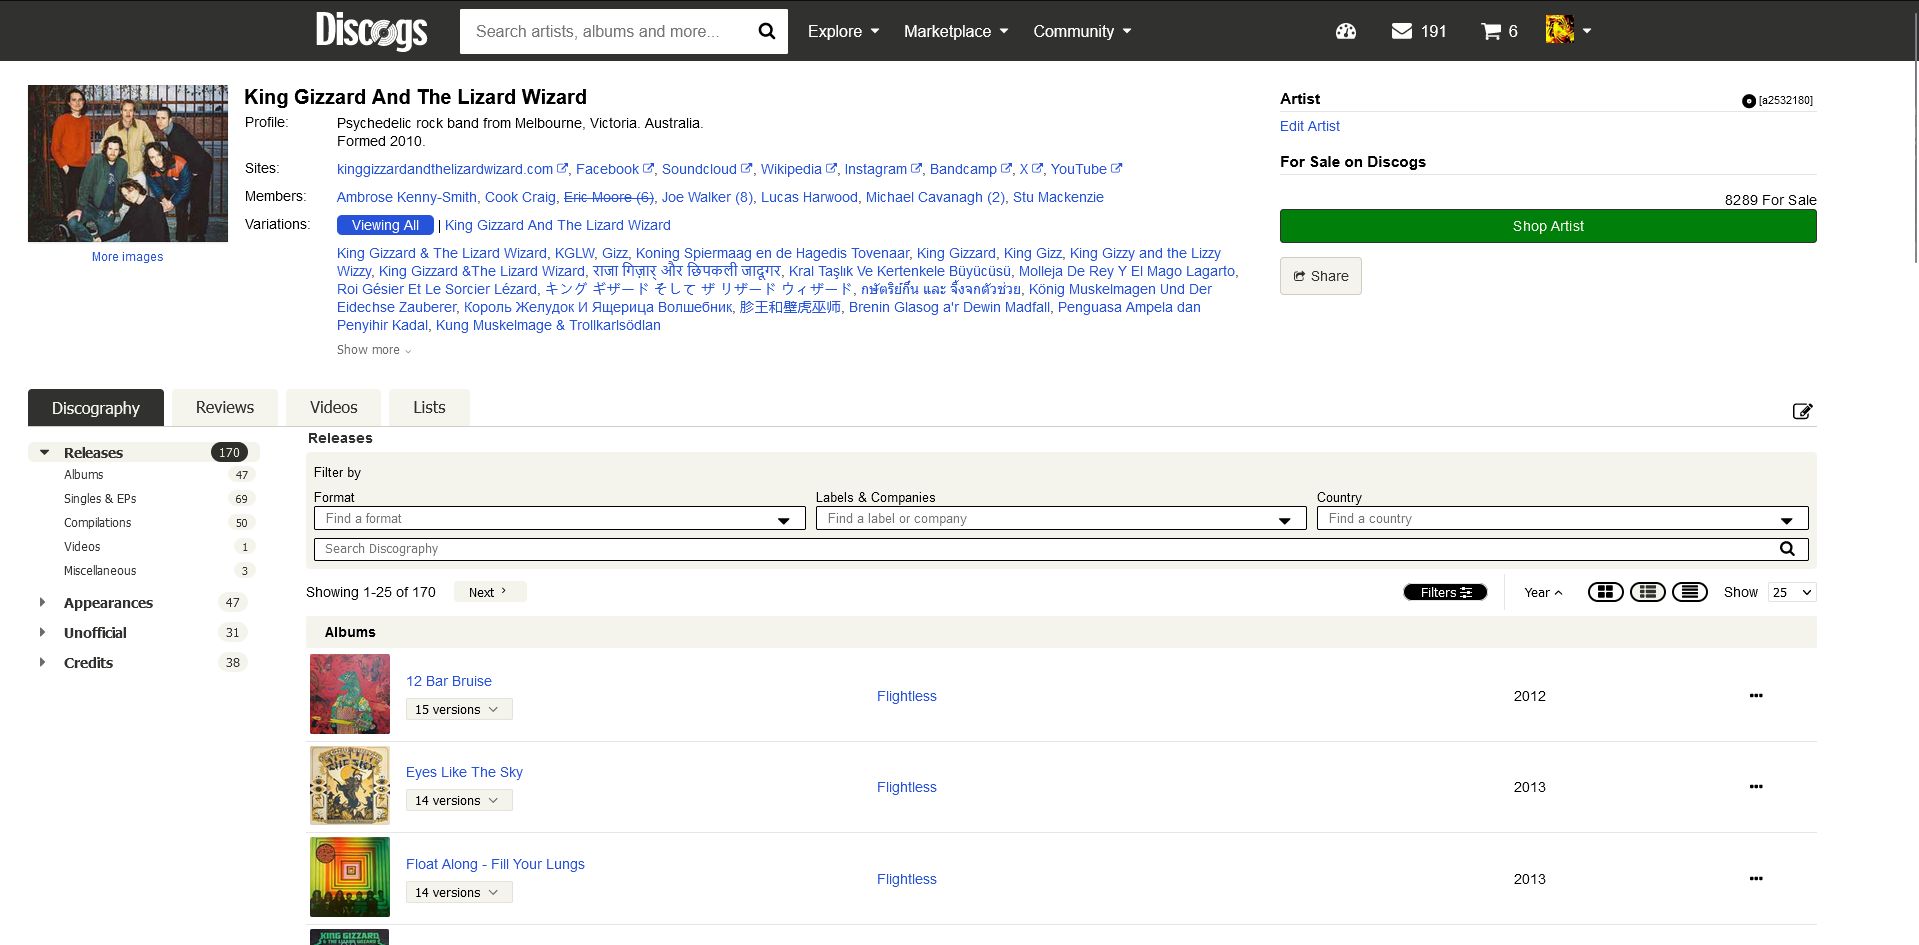Open the user avatar menu
Image resolution: width=1919 pixels, height=945 pixels.
tap(1568, 30)
